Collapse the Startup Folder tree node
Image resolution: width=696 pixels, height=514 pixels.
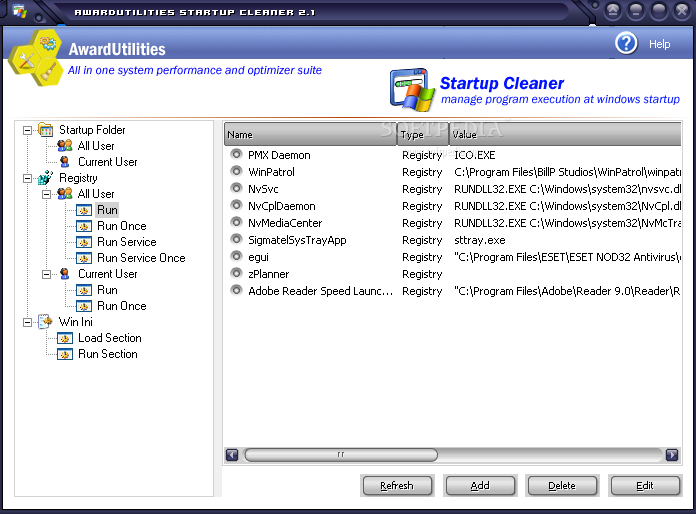pyautogui.click(x=28, y=130)
